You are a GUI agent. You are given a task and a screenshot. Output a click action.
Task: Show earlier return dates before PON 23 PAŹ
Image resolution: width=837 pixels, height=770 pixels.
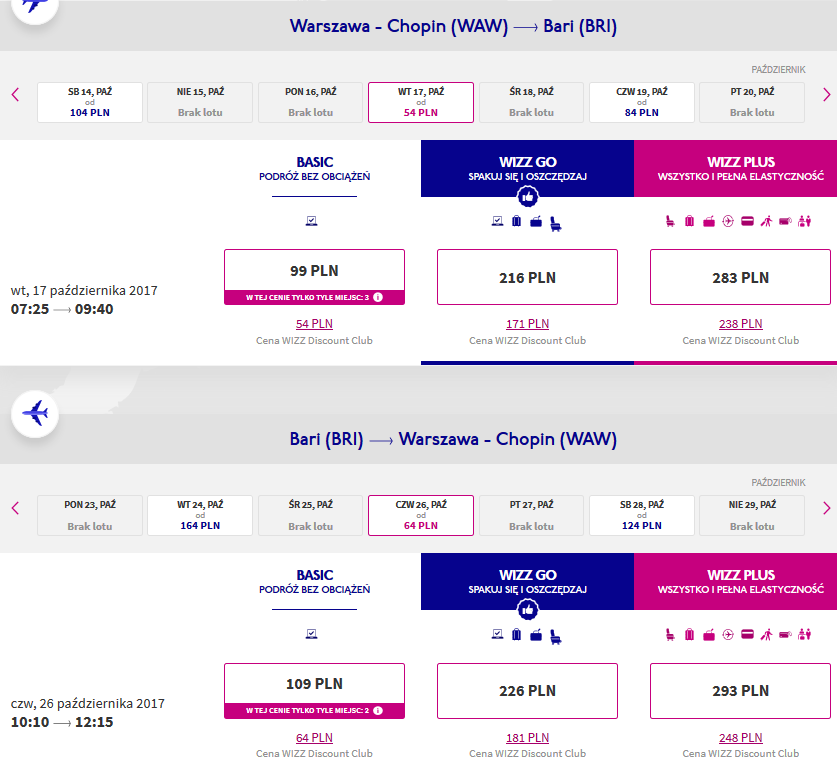coord(15,508)
